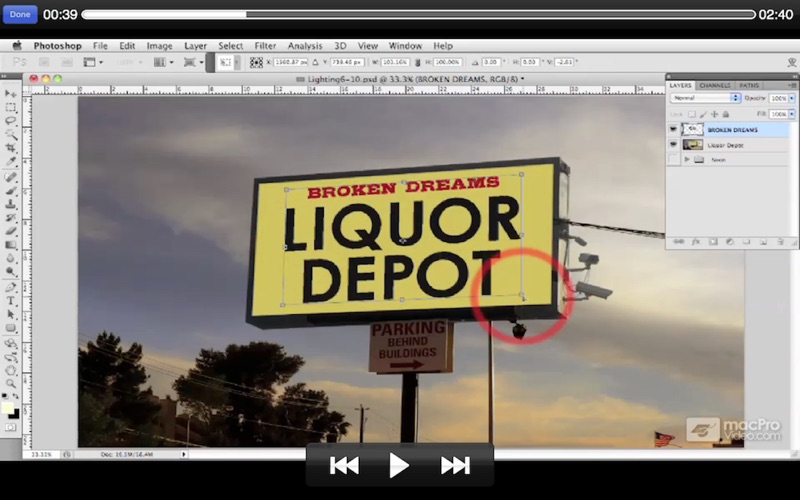Select the Quick Selection tool
This screenshot has width=800, height=500.
coord(10,134)
